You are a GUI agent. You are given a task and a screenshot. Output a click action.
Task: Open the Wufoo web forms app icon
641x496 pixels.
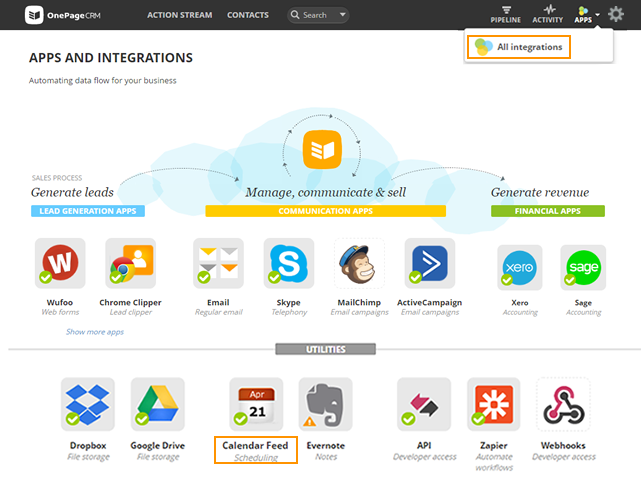(x=60, y=263)
